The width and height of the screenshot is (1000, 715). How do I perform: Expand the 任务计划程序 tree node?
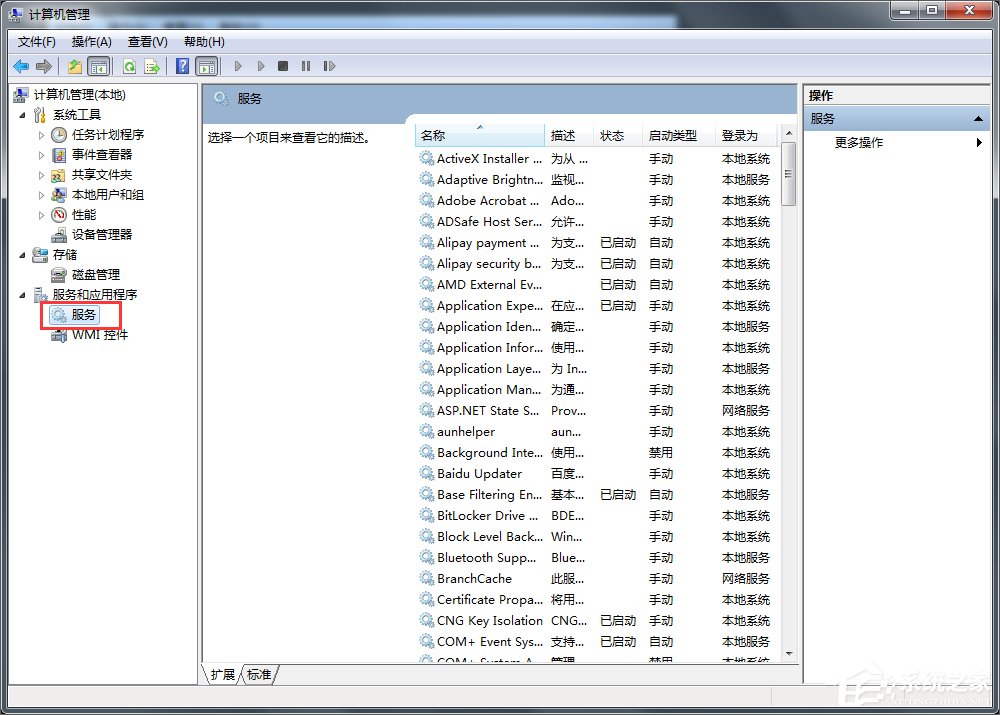[x=42, y=134]
